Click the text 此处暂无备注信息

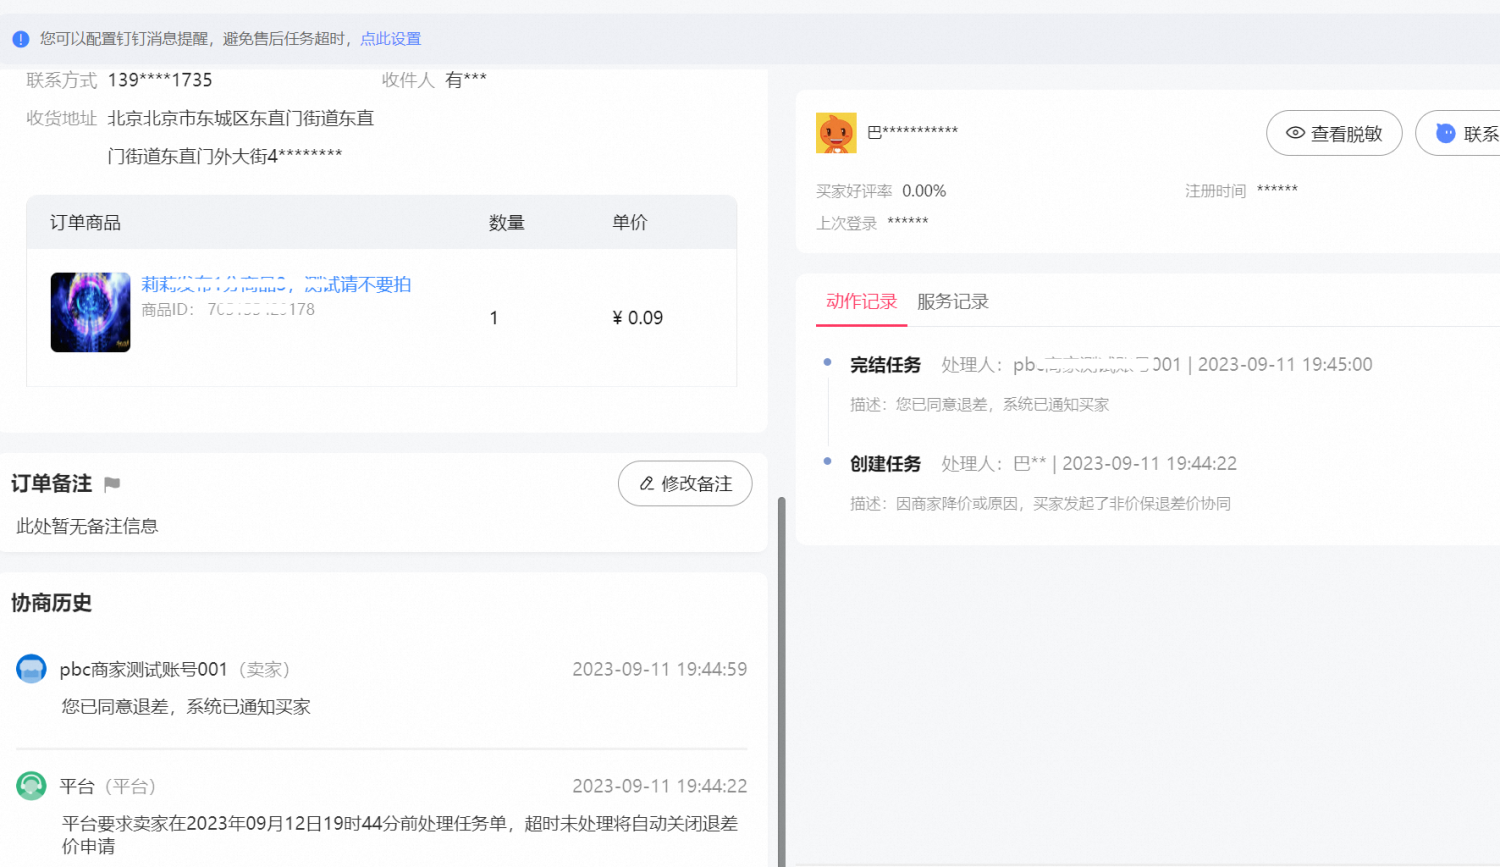point(87,526)
